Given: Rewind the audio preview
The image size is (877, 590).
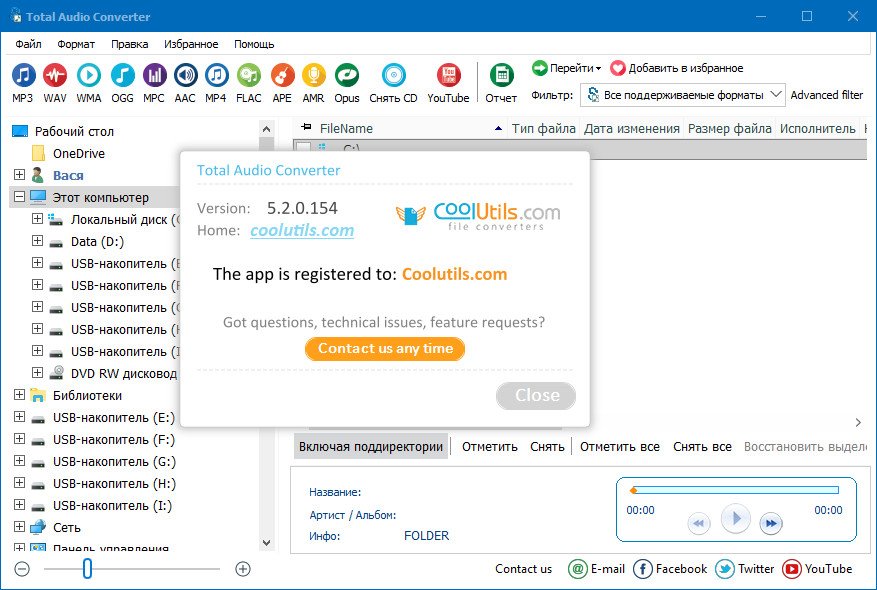Looking at the screenshot, I should [699, 523].
